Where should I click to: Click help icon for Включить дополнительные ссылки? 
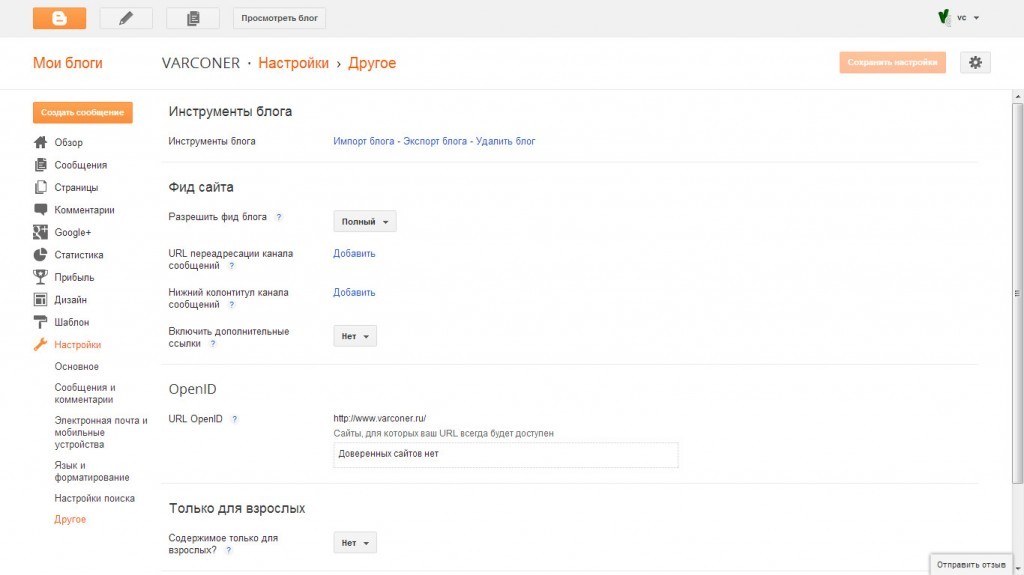coord(212,344)
